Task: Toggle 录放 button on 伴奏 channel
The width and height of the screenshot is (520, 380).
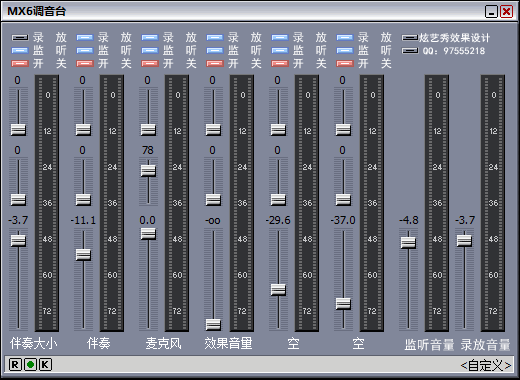Action: point(85,38)
